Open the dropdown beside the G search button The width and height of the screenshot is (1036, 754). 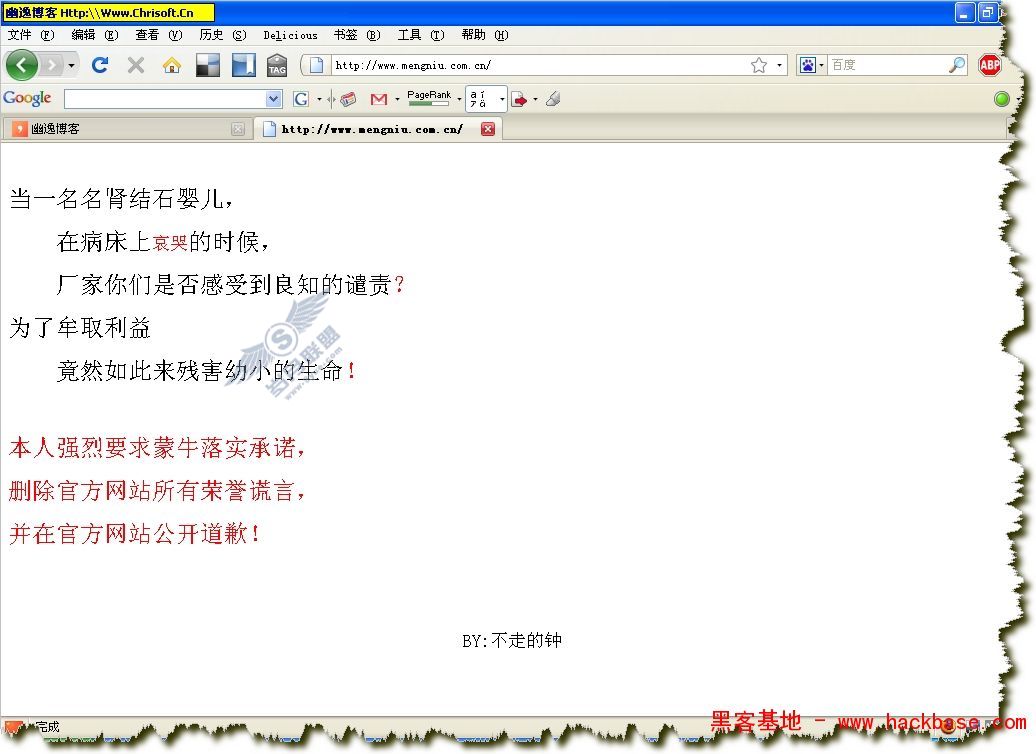(x=319, y=99)
